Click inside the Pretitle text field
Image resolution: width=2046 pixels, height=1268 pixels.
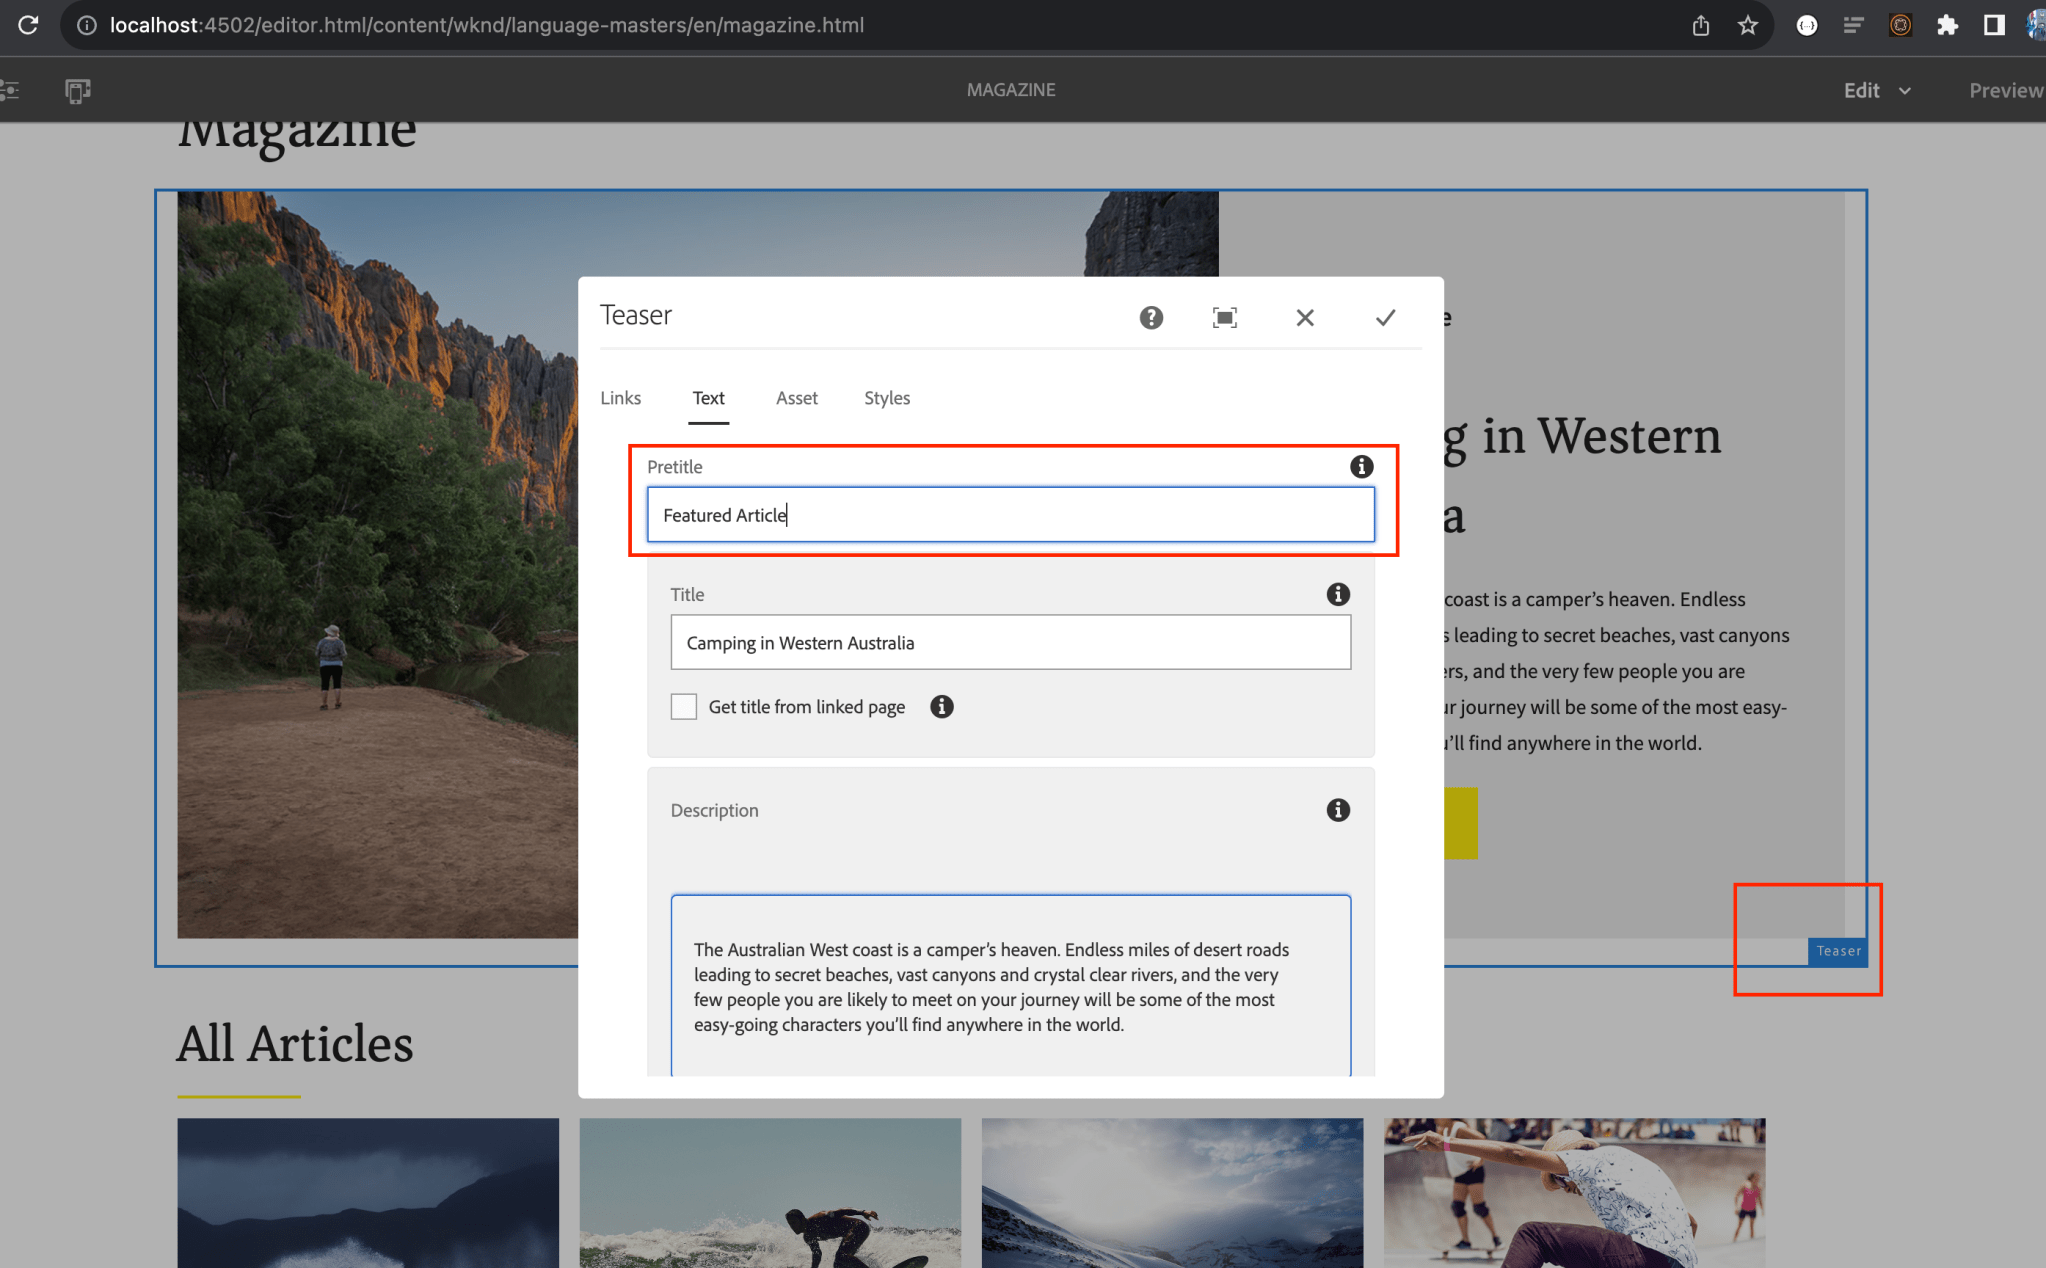(x=1010, y=514)
